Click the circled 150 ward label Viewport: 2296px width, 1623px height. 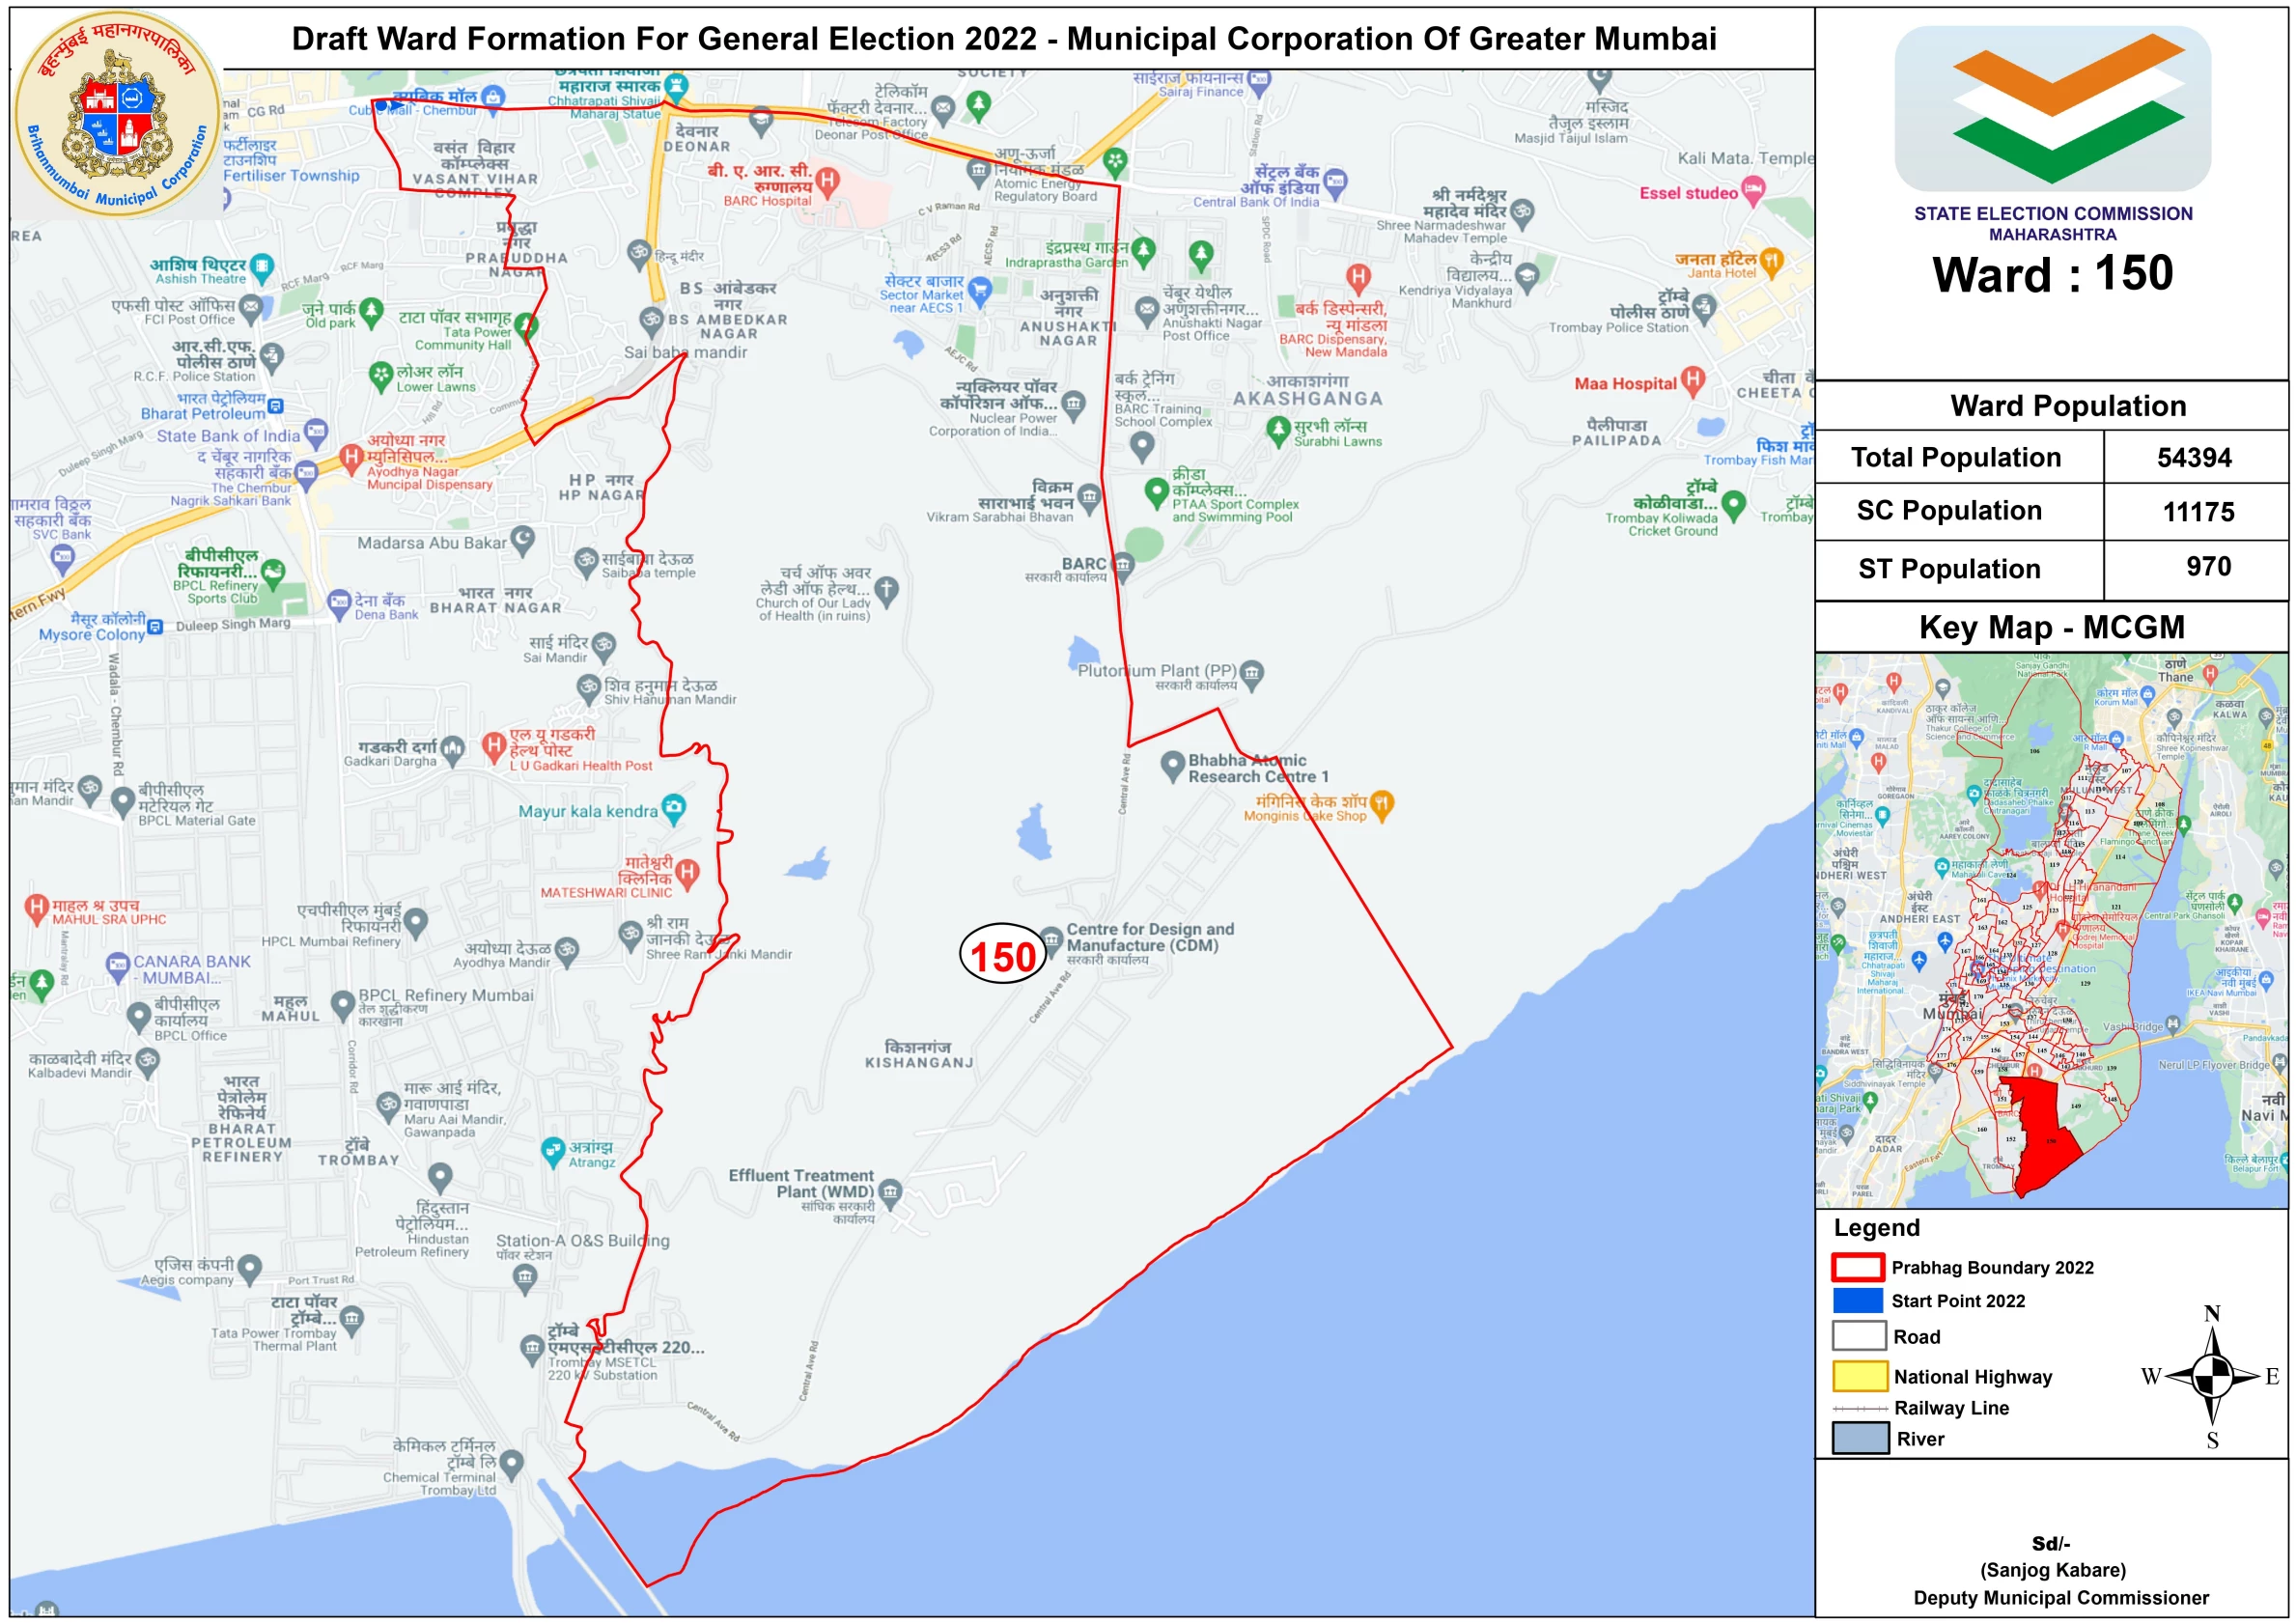(x=1002, y=955)
